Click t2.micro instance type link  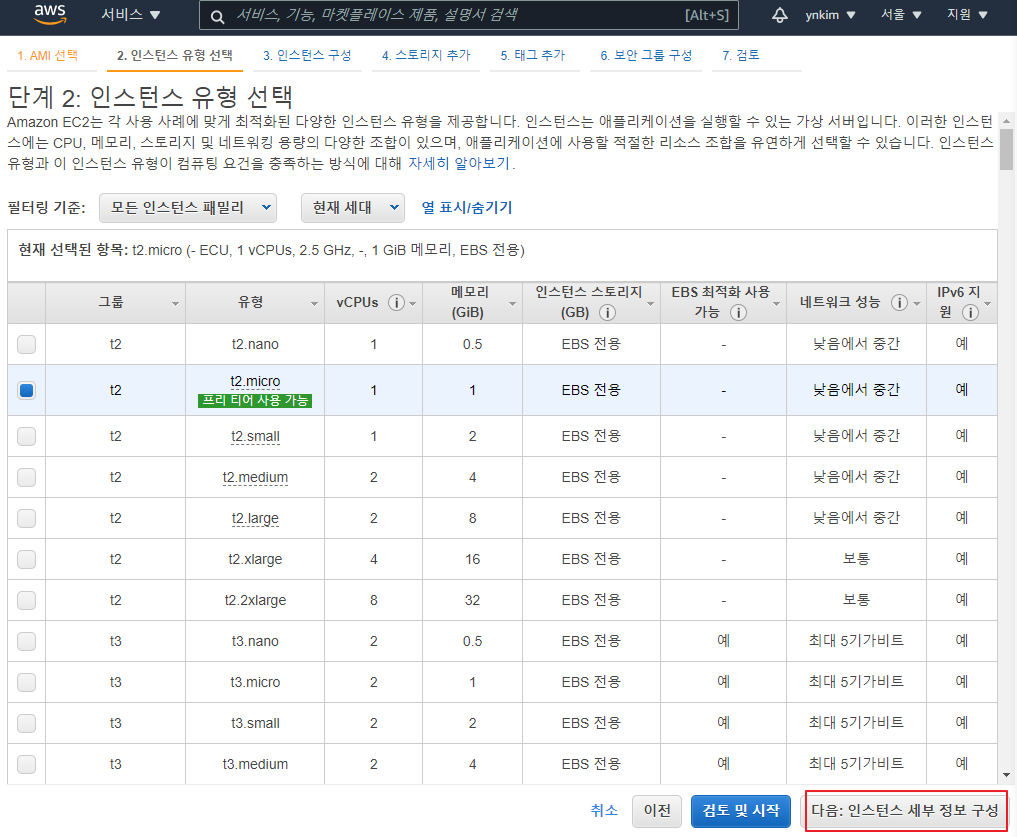(x=256, y=382)
